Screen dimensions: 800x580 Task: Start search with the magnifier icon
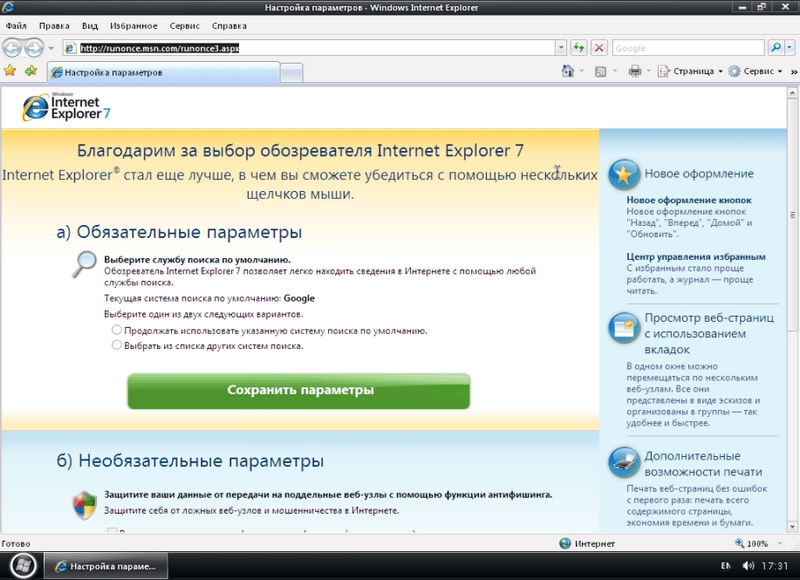[776, 48]
